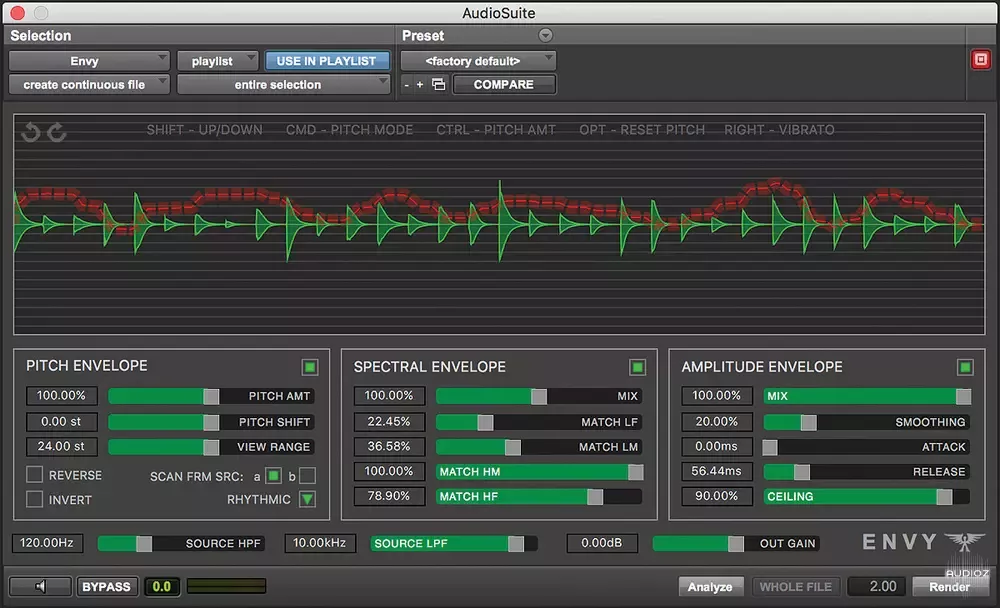Click the 0.00dB out gain field
The image size is (1000, 608).
pyautogui.click(x=602, y=543)
